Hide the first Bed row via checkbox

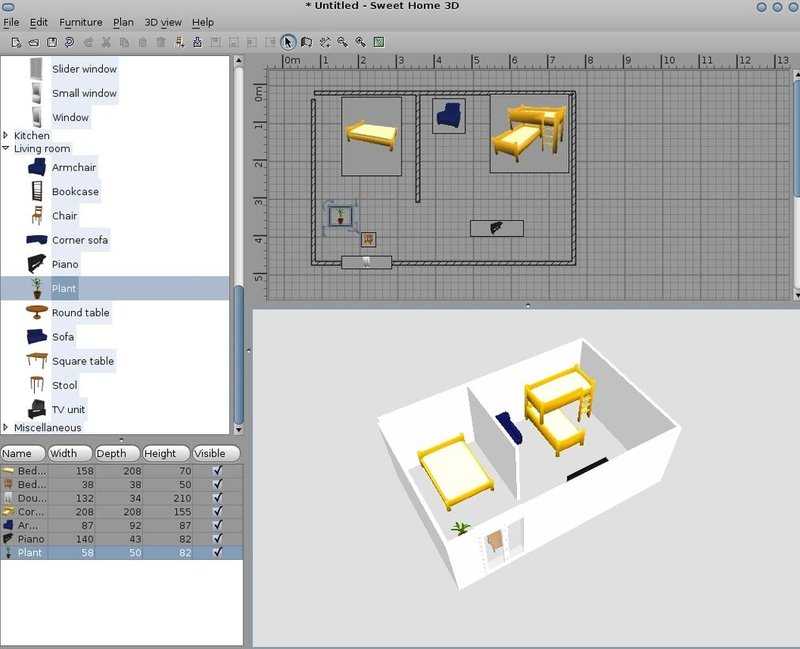pyautogui.click(x=217, y=470)
